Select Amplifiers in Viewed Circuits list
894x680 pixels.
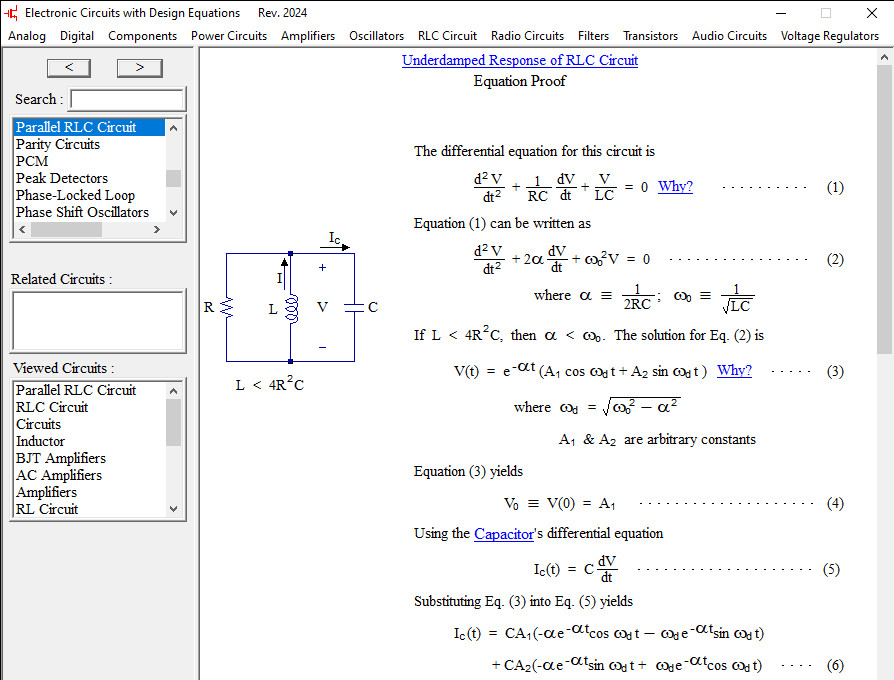(89, 493)
